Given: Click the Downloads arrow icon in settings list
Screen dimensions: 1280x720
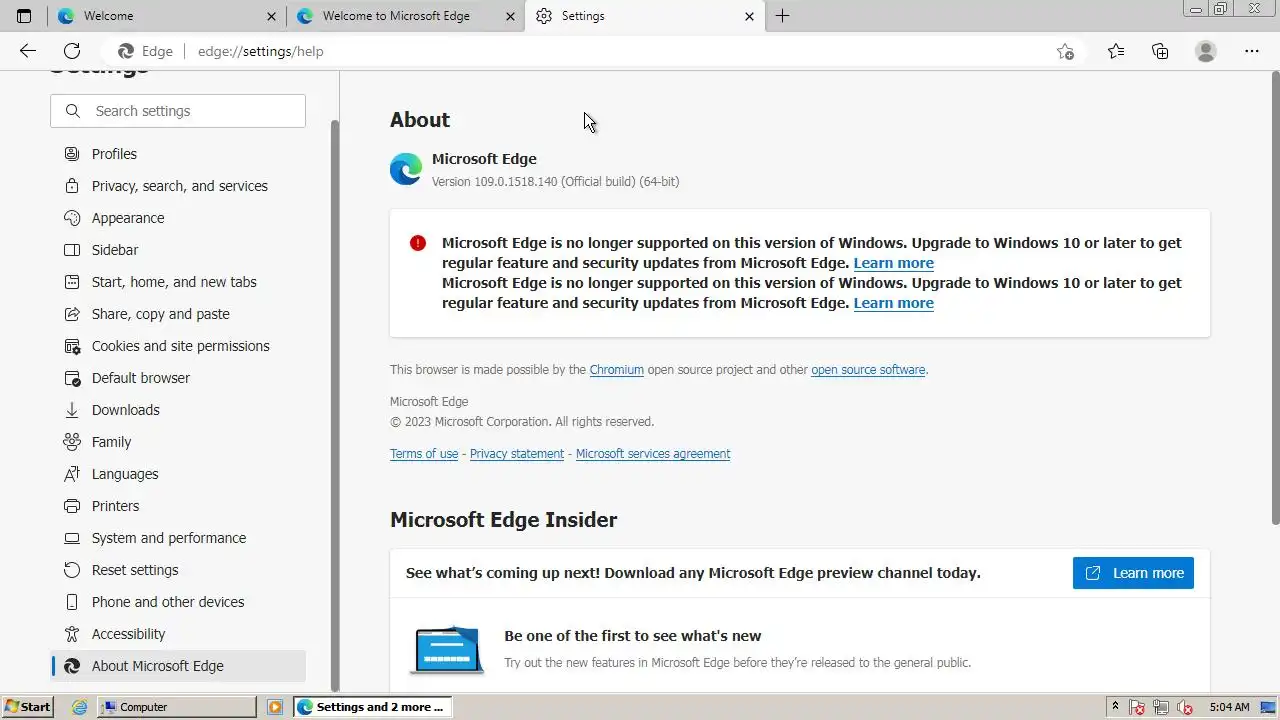Looking at the screenshot, I should (72, 410).
